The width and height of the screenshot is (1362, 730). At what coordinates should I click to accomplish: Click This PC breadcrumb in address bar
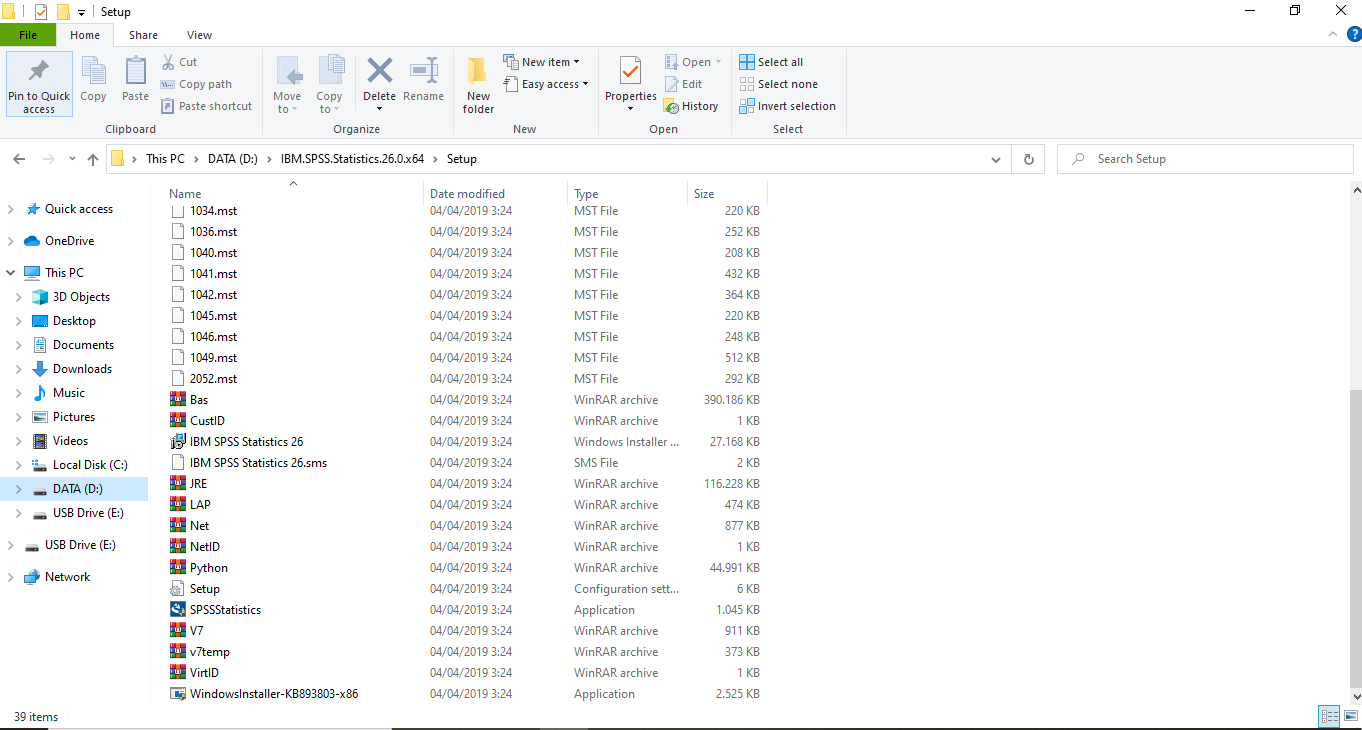click(165, 159)
